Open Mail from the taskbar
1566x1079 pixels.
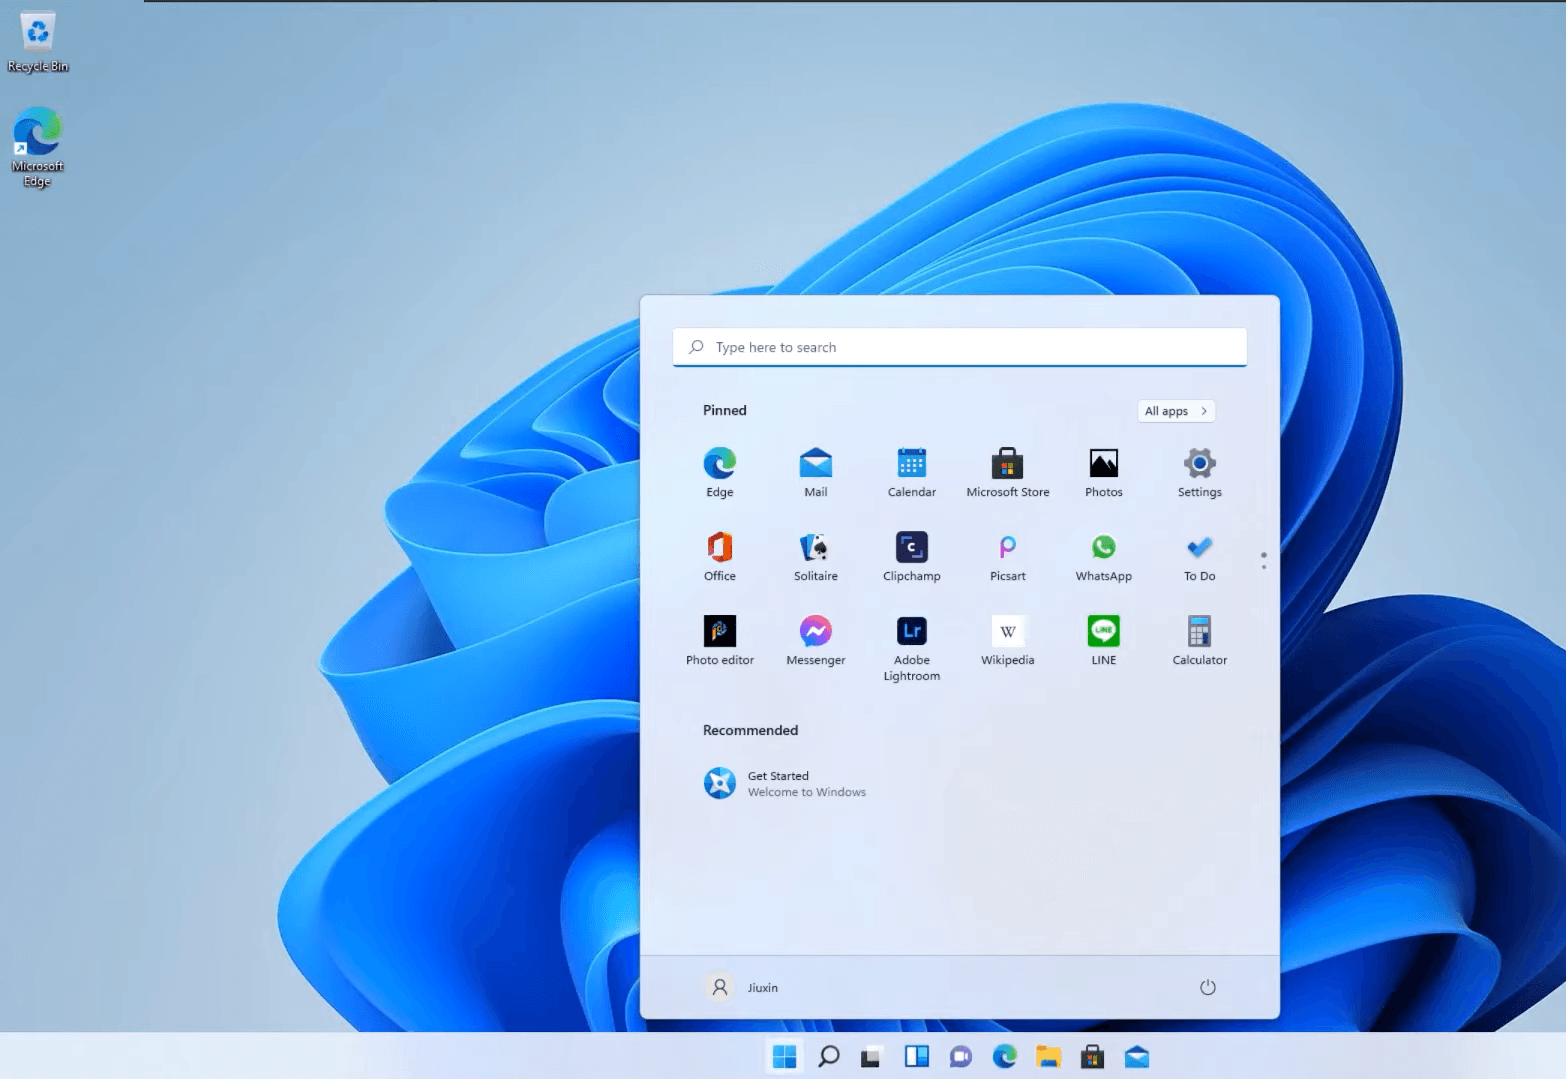click(1136, 1056)
